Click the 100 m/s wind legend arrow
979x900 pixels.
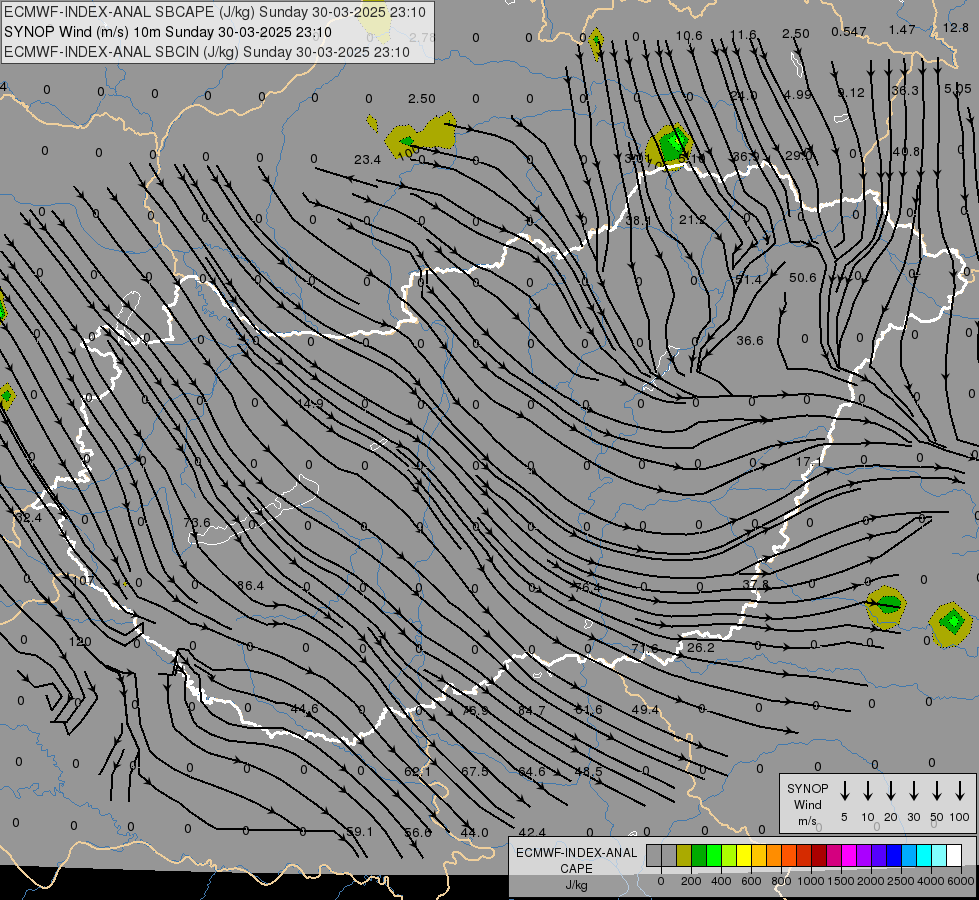click(x=960, y=791)
